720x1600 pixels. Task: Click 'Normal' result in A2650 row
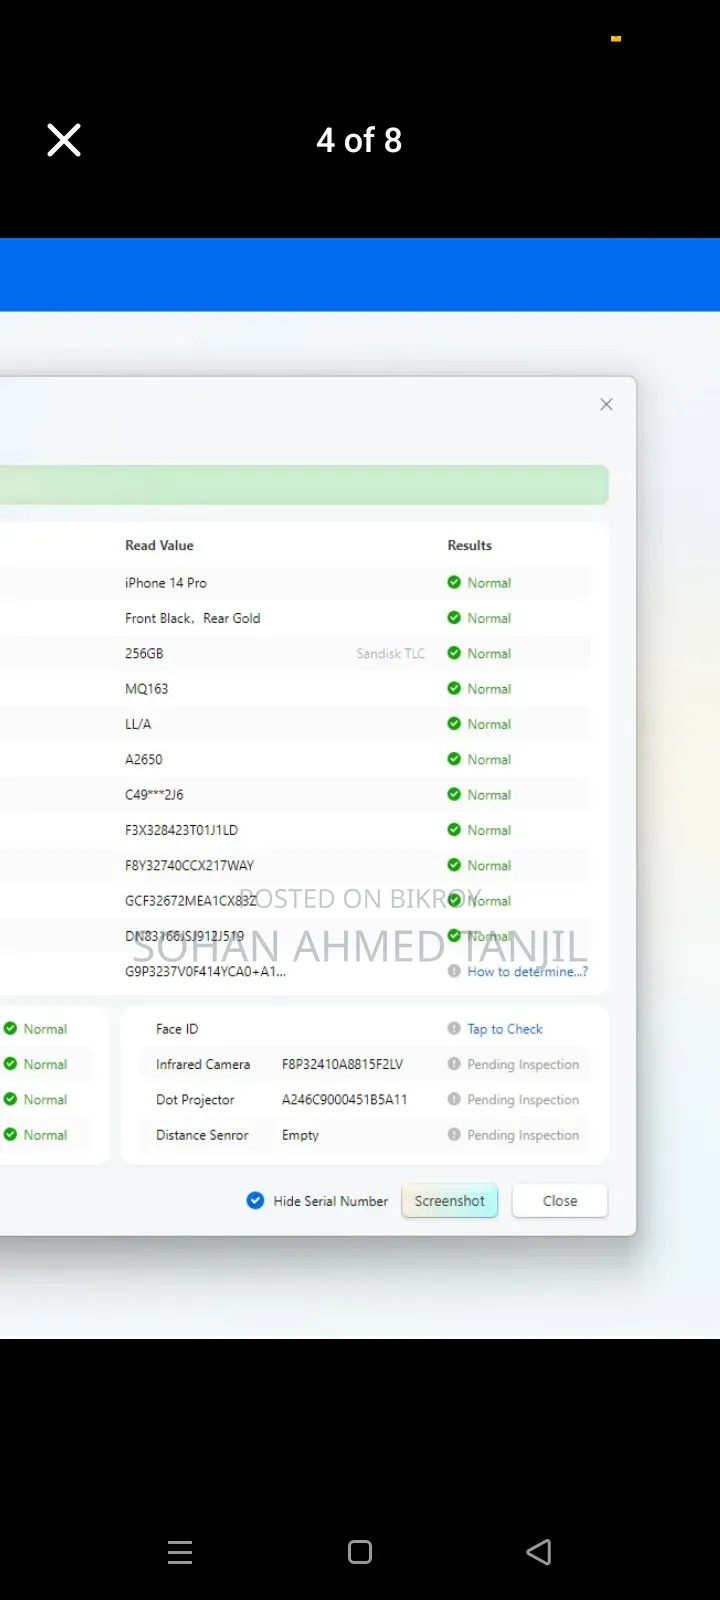coord(489,759)
